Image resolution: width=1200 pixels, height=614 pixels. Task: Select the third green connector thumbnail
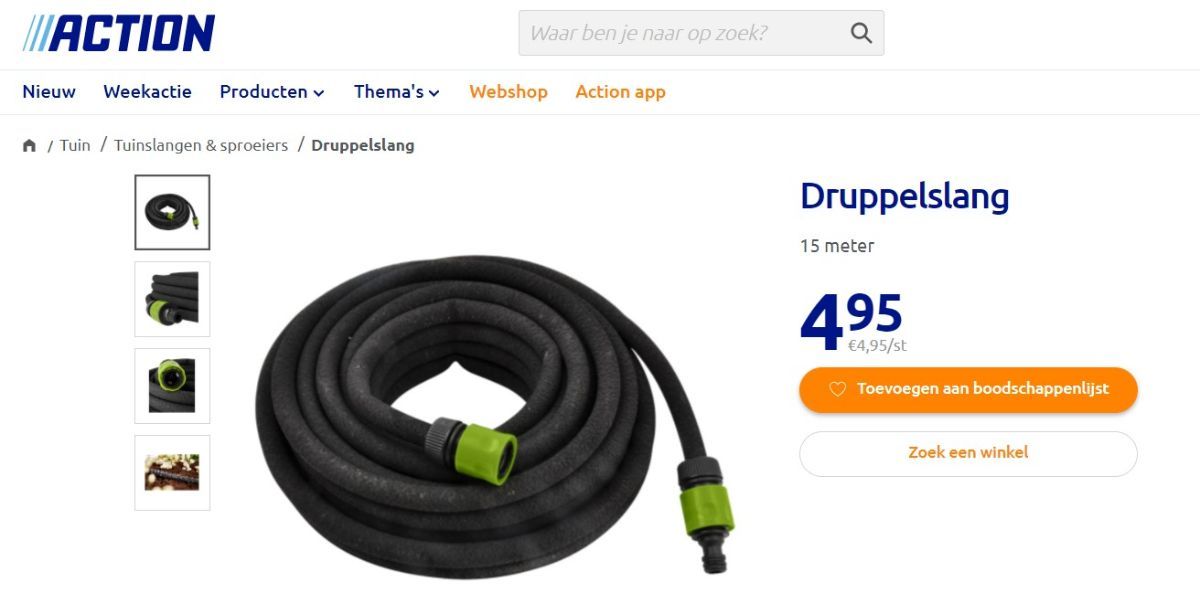172,386
